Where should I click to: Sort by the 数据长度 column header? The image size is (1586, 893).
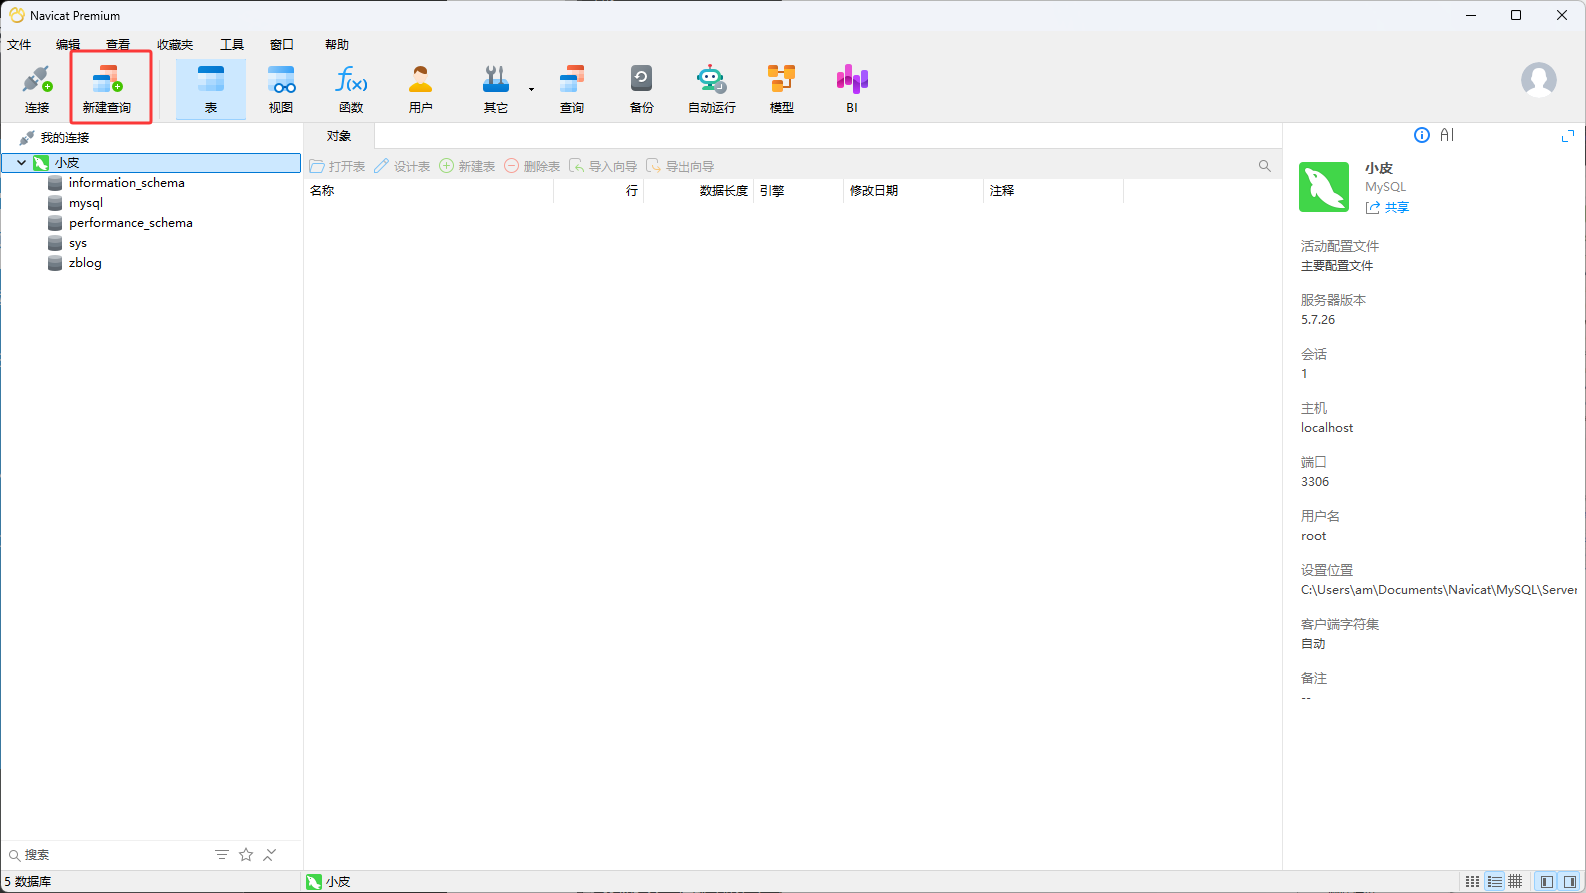pyautogui.click(x=699, y=191)
